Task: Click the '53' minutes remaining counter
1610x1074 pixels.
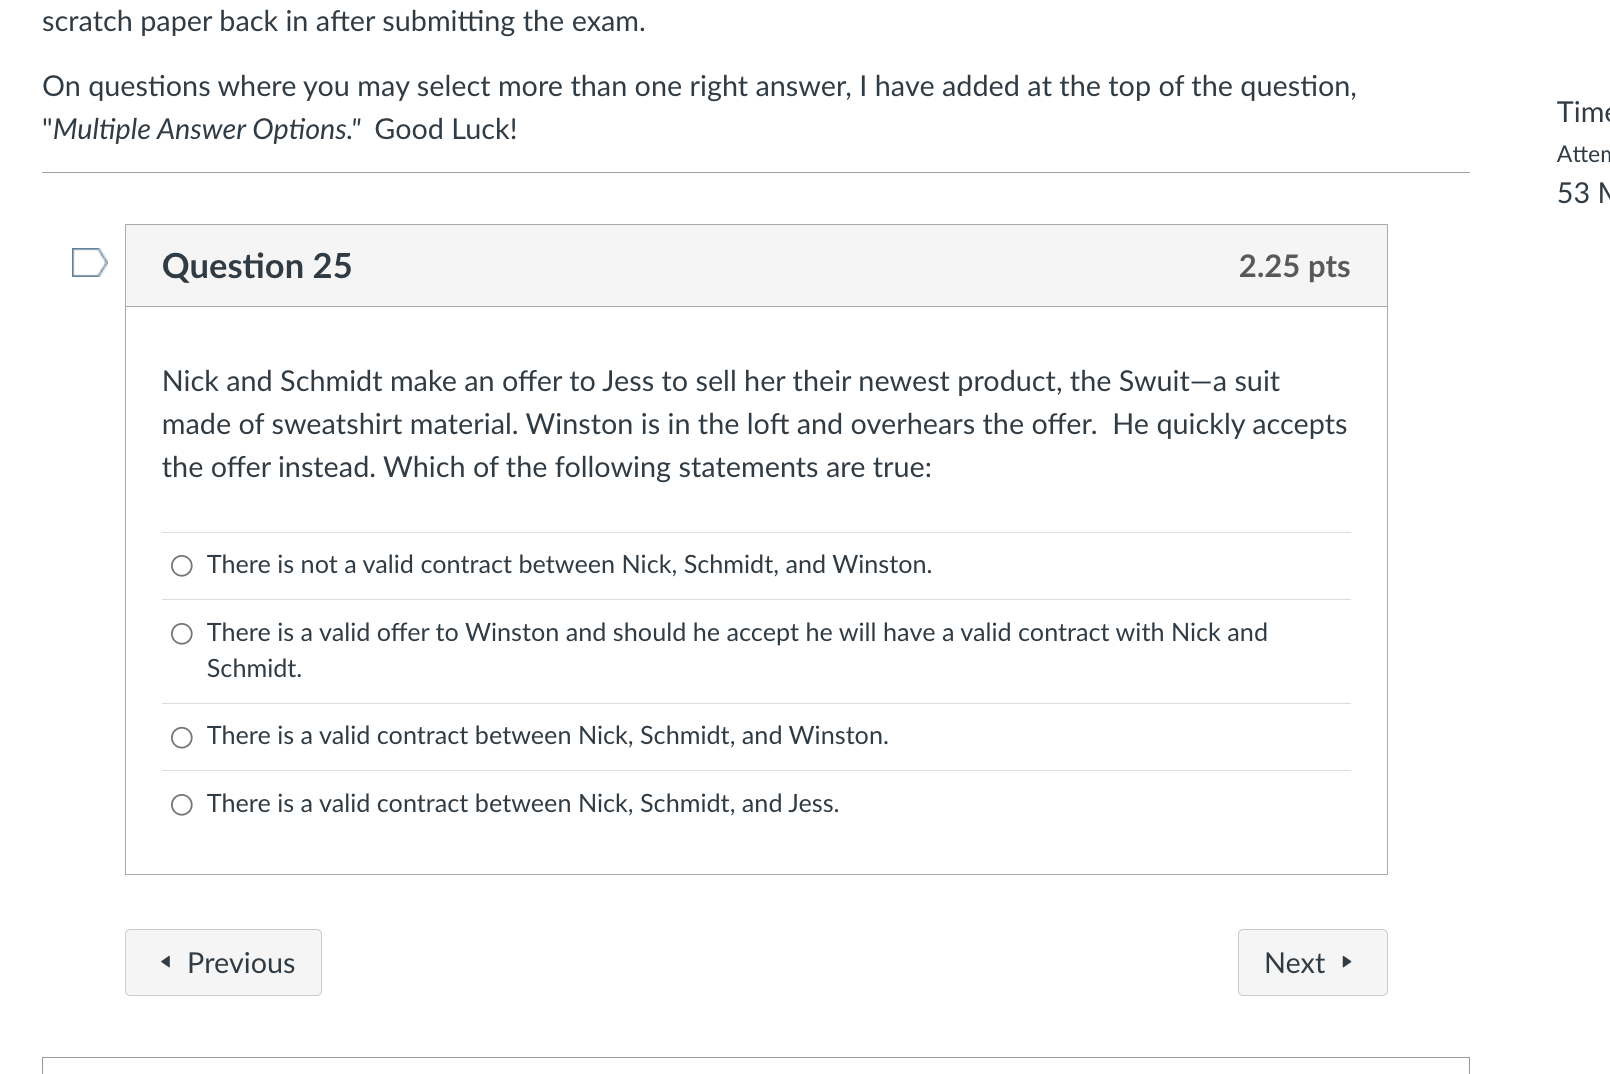Action: [x=1580, y=191]
